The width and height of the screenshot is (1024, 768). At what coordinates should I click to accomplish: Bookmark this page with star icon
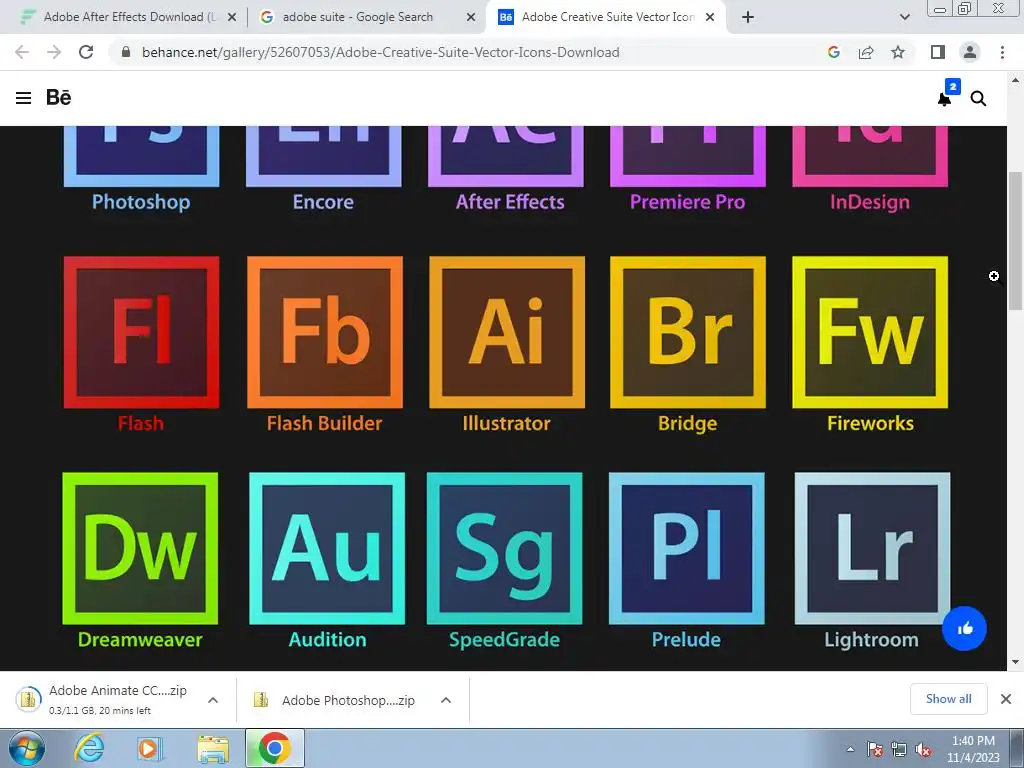tap(898, 52)
